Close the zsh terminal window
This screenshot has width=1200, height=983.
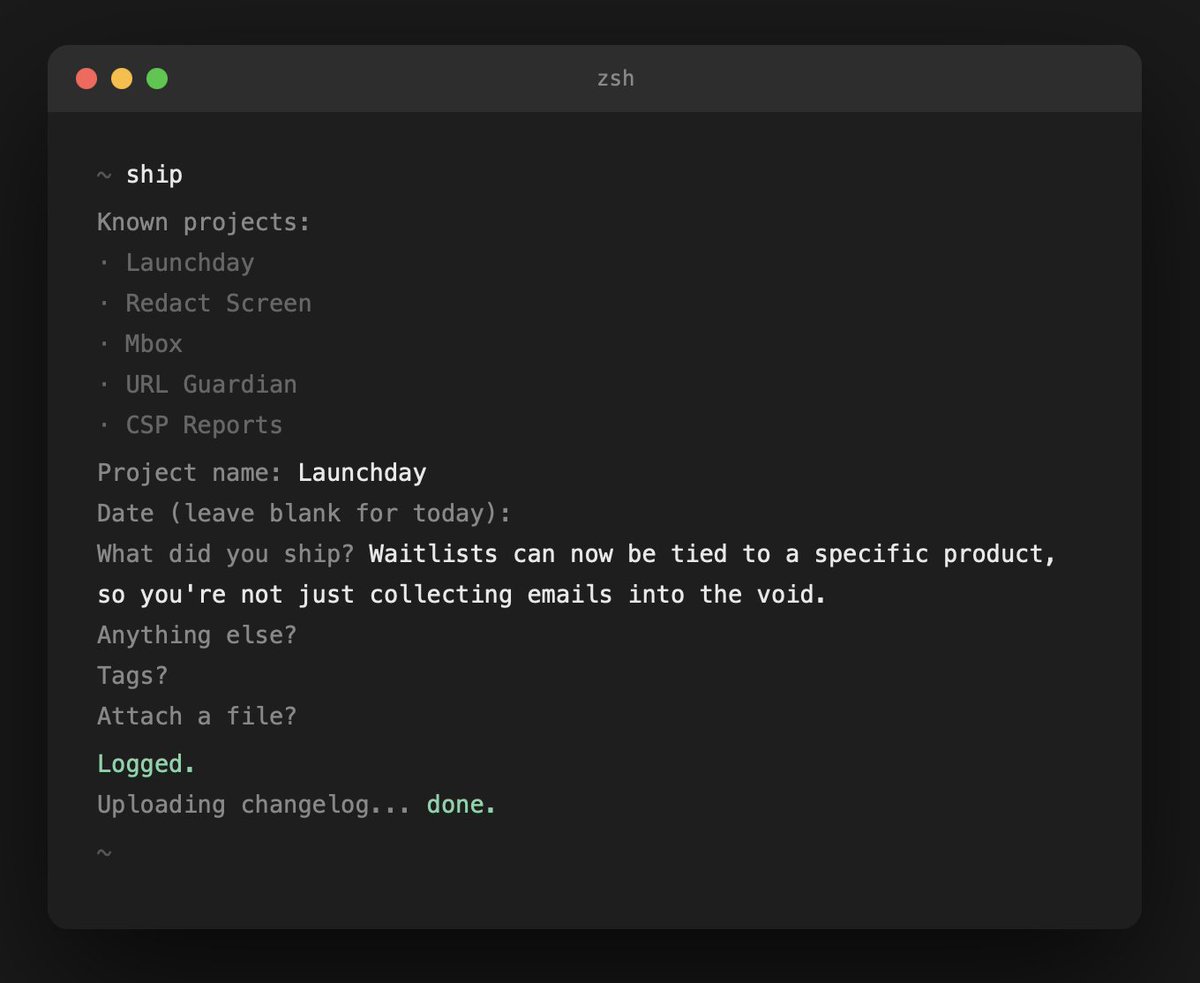click(x=86, y=78)
